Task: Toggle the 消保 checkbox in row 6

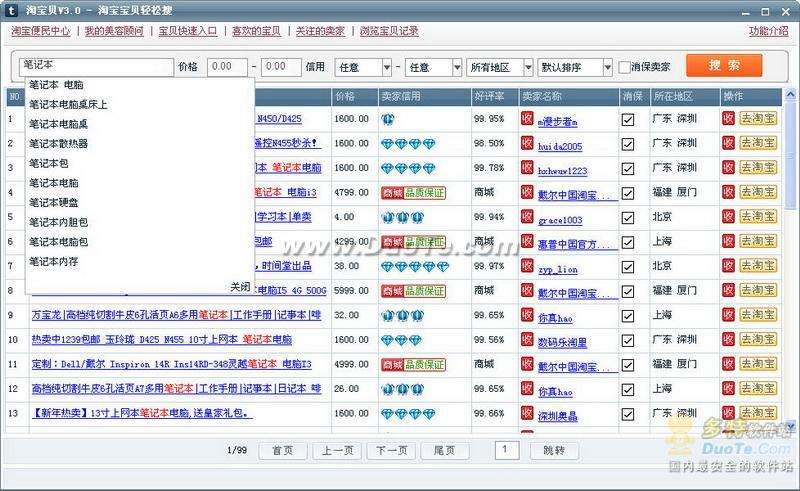Action: [x=628, y=242]
